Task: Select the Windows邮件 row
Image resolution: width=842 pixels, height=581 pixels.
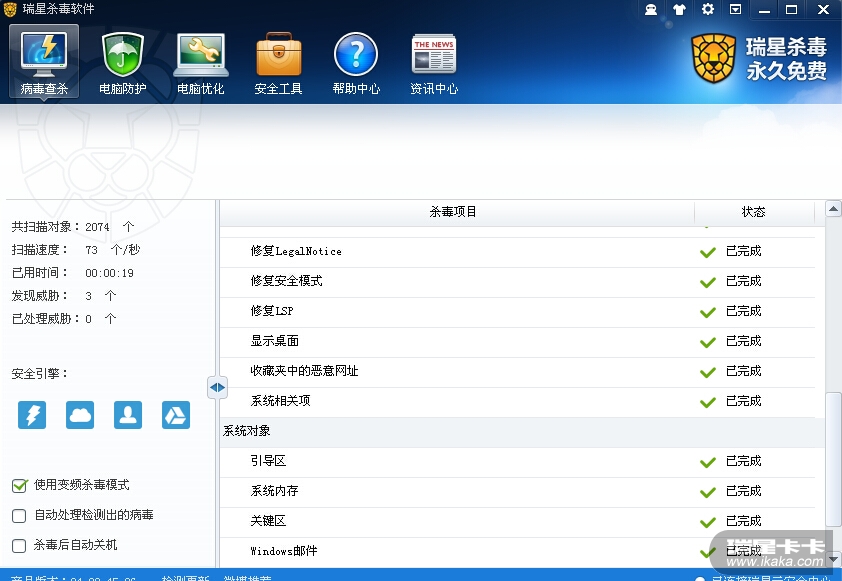Action: [x=518, y=551]
